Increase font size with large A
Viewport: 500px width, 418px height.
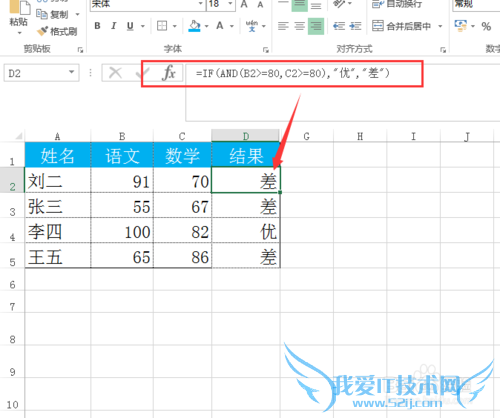244,4
